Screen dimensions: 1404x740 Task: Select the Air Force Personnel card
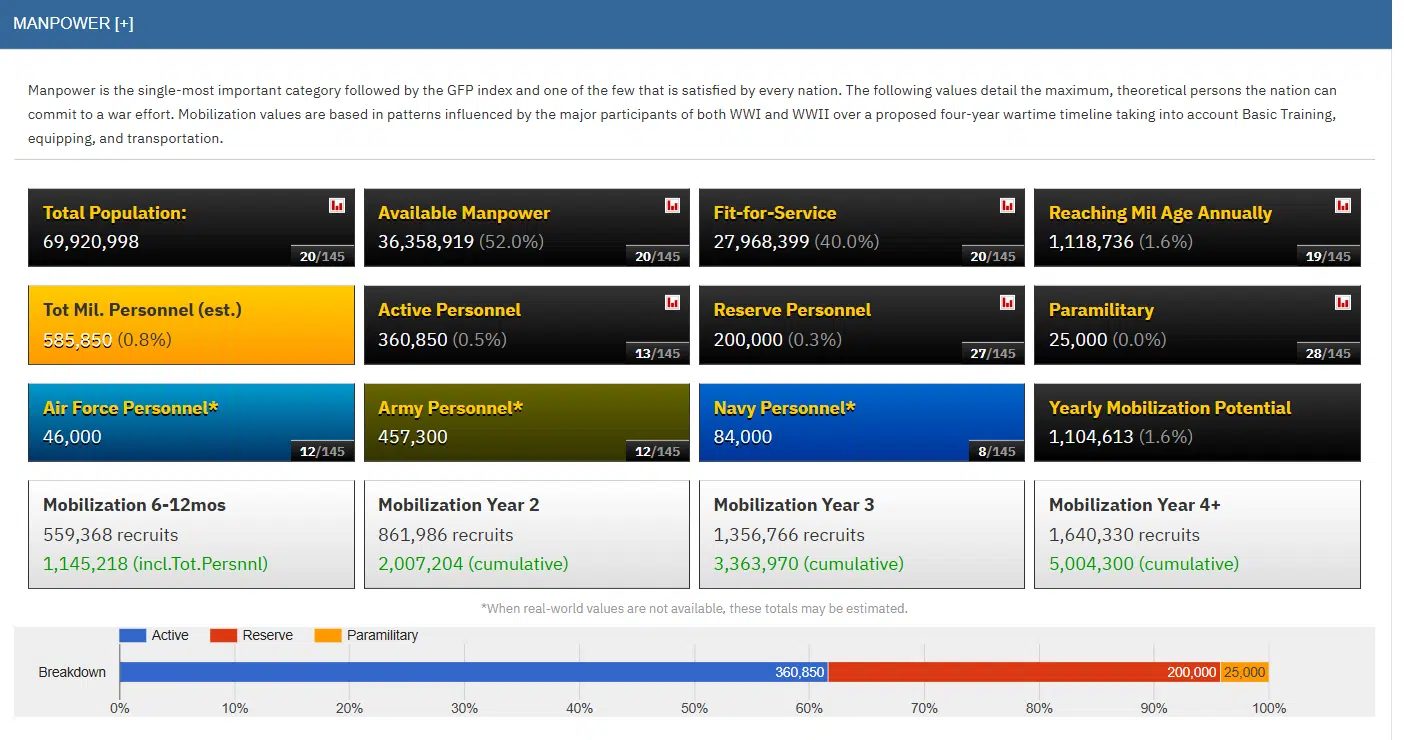point(191,422)
